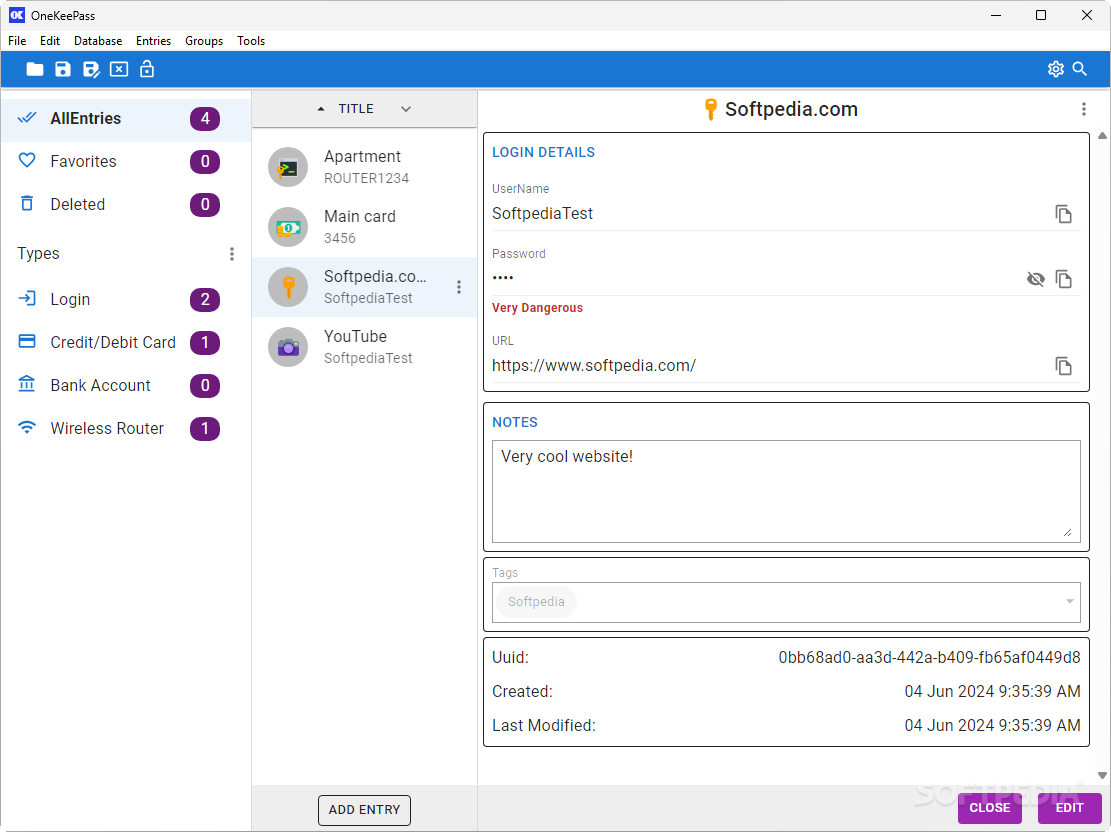Click the Deleted trash icon
This screenshot has width=1111, height=832.
27,204
